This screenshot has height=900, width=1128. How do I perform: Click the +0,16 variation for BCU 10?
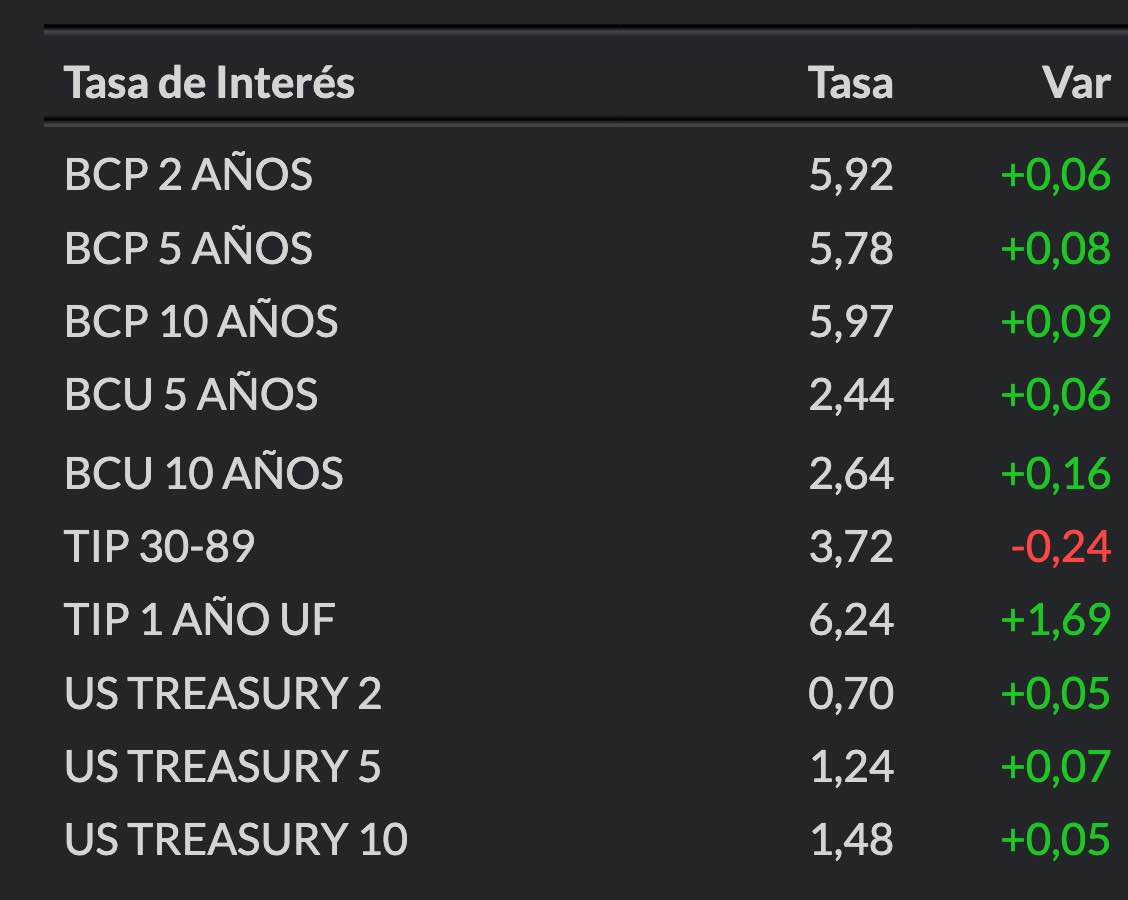(x=1055, y=472)
